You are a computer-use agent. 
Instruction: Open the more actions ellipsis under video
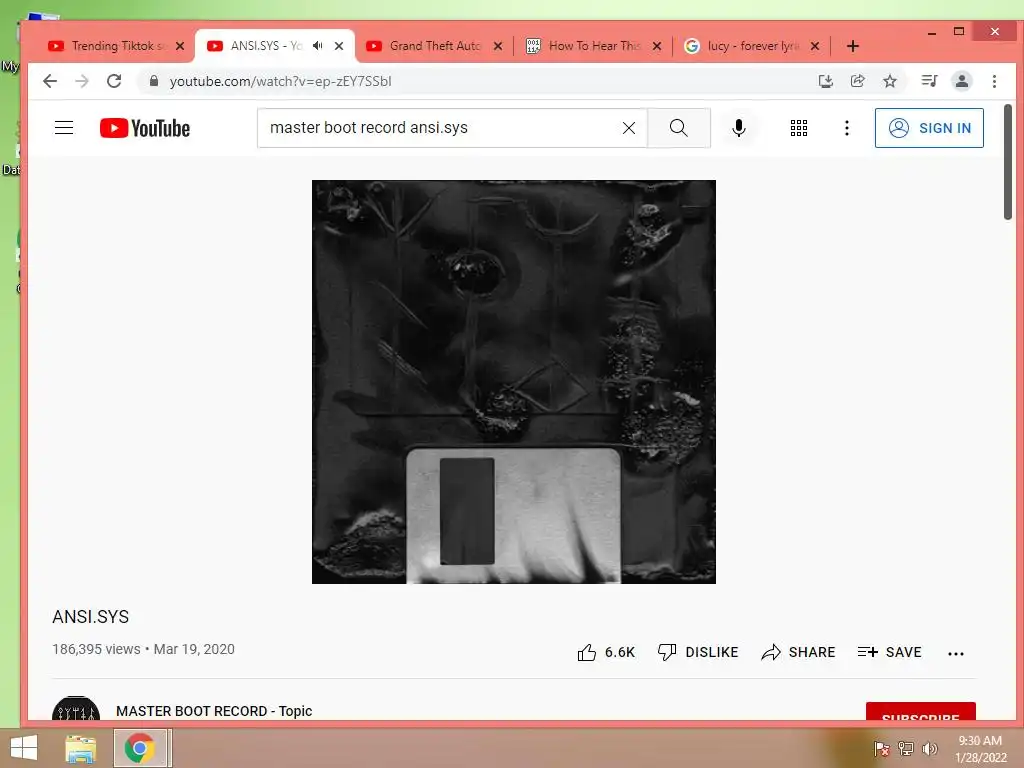(955, 653)
